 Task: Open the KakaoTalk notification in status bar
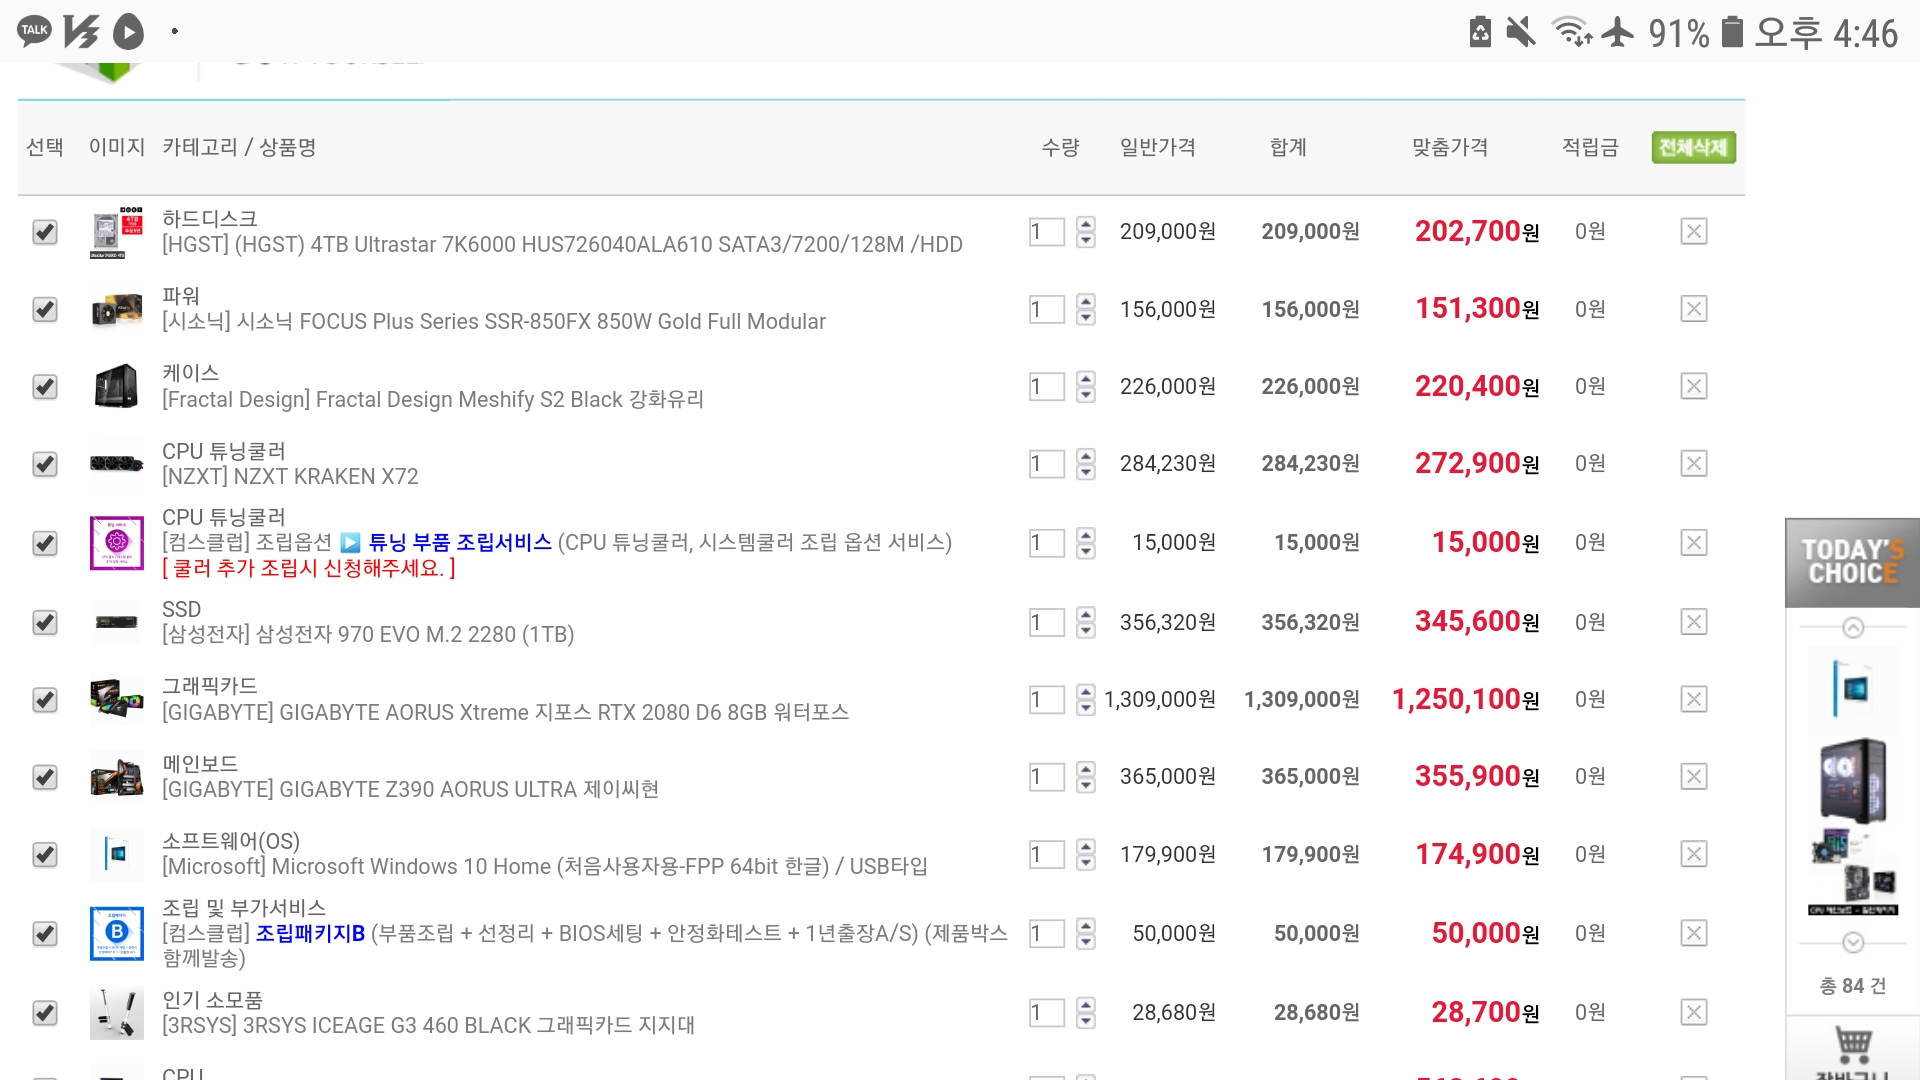tap(34, 31)
